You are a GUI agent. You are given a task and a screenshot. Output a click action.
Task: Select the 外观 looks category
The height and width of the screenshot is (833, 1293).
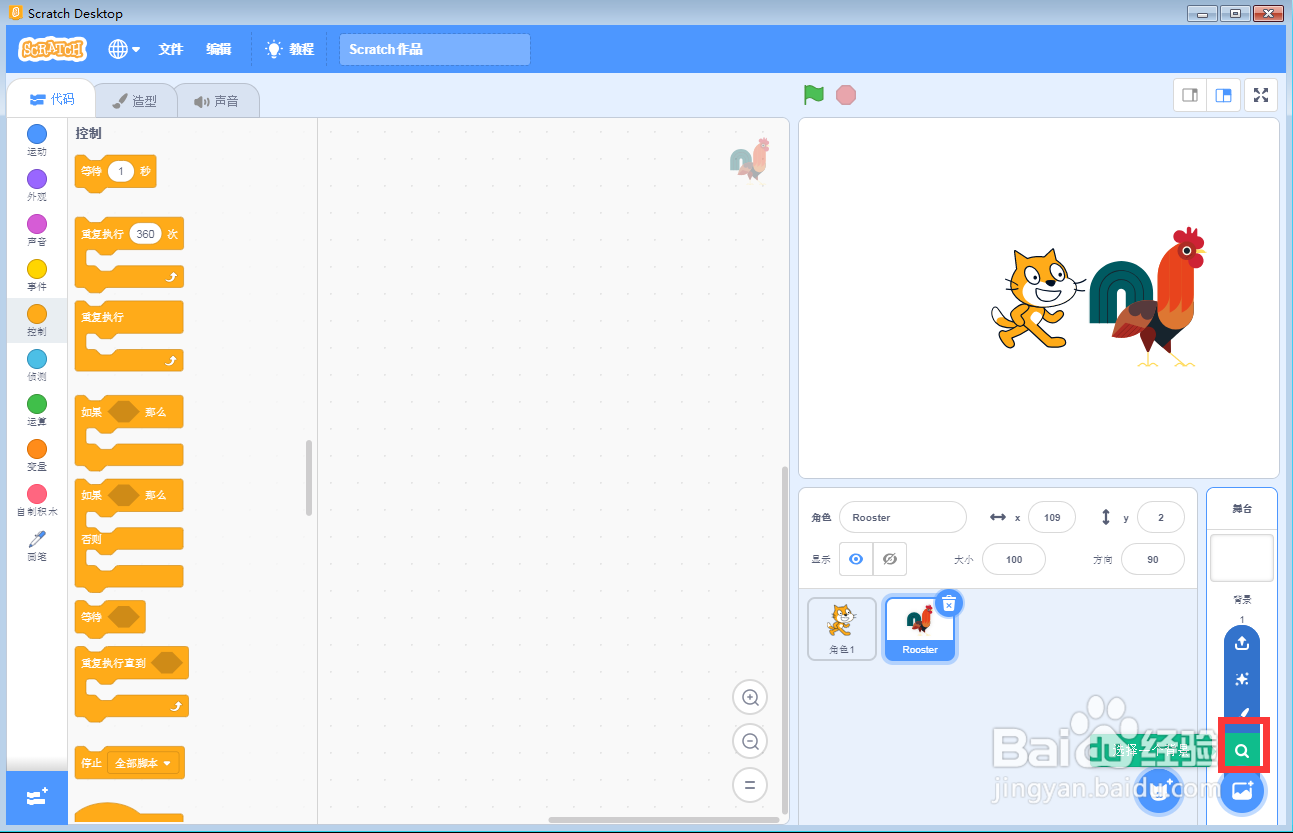click(x=37, y=185)
